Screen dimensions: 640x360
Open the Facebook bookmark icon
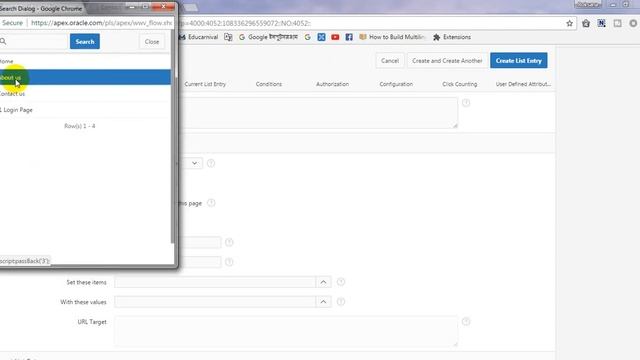[x=349, y=37]
